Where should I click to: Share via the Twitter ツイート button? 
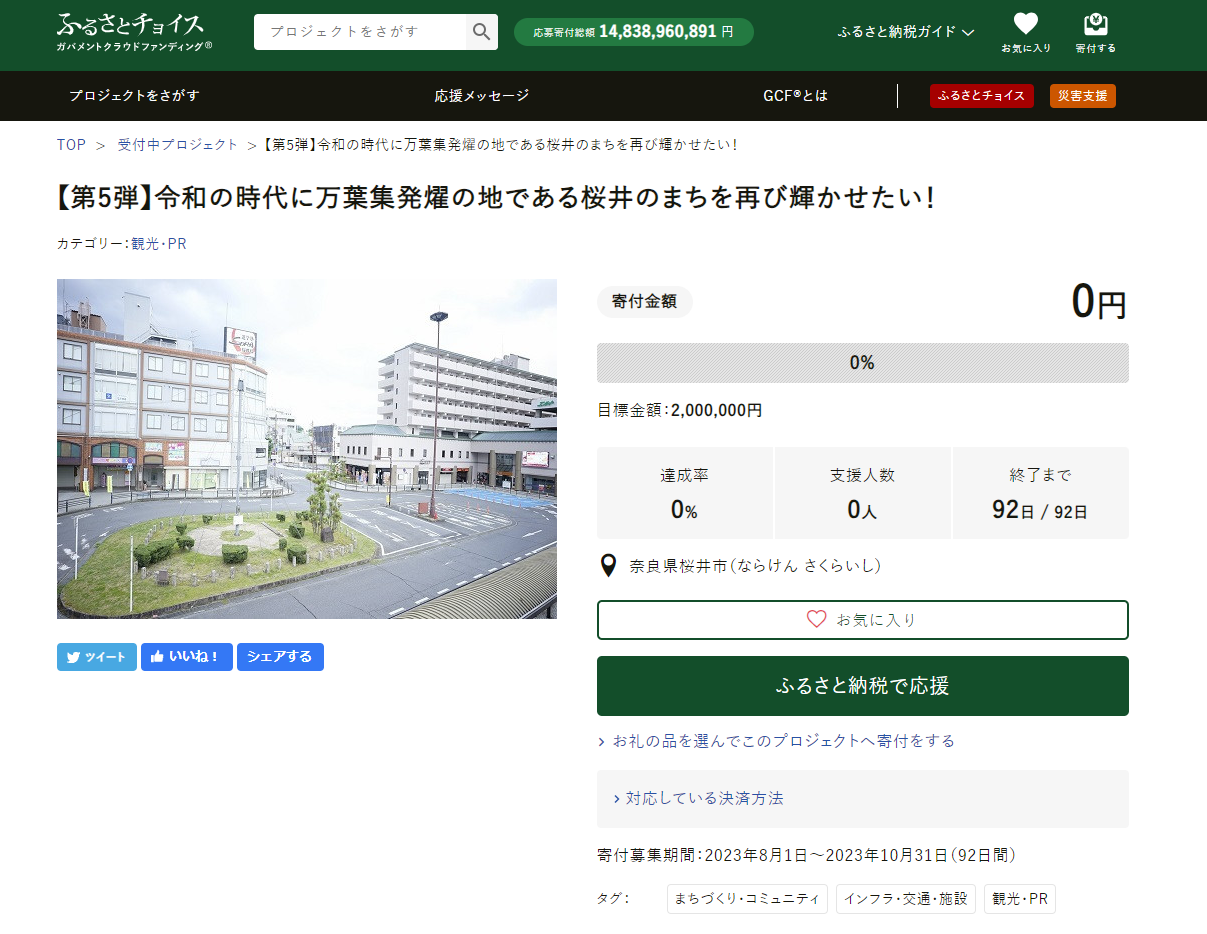(x=97, y=657)
